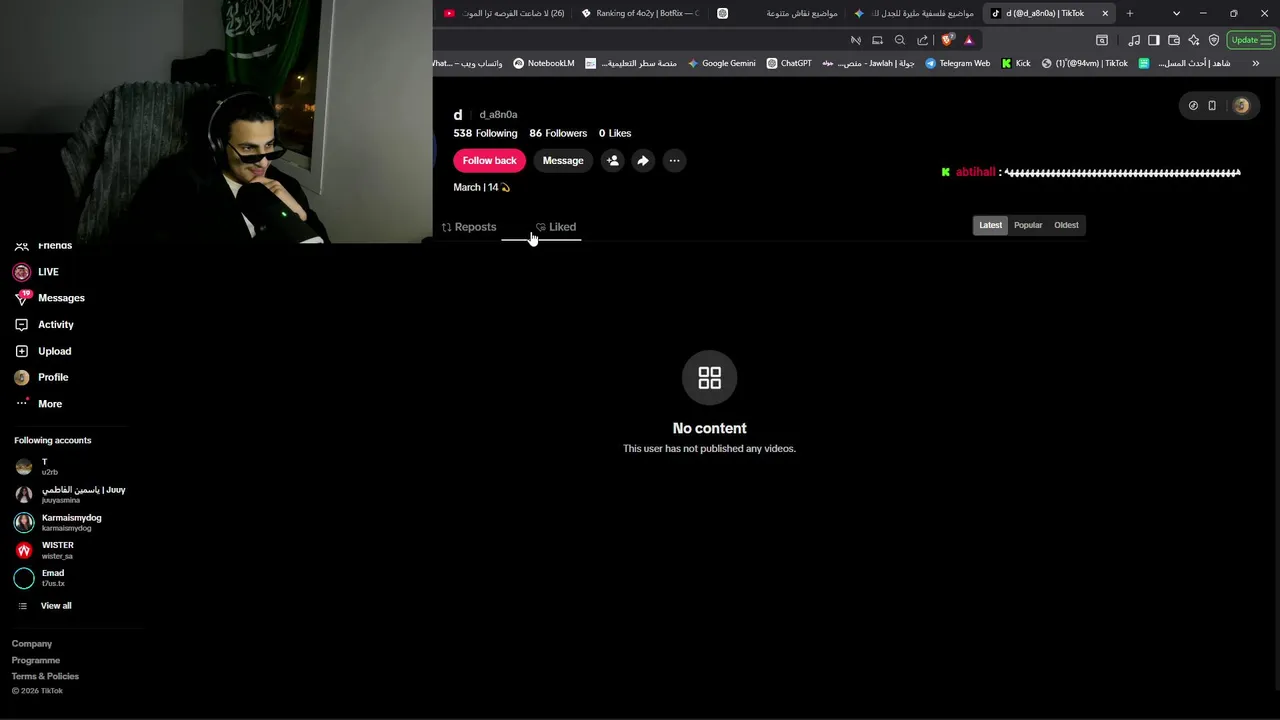This screenshot has height=720, width=1280.
Task: Open the Brave Wallet icon
Action: click(x=1174, y=40)
